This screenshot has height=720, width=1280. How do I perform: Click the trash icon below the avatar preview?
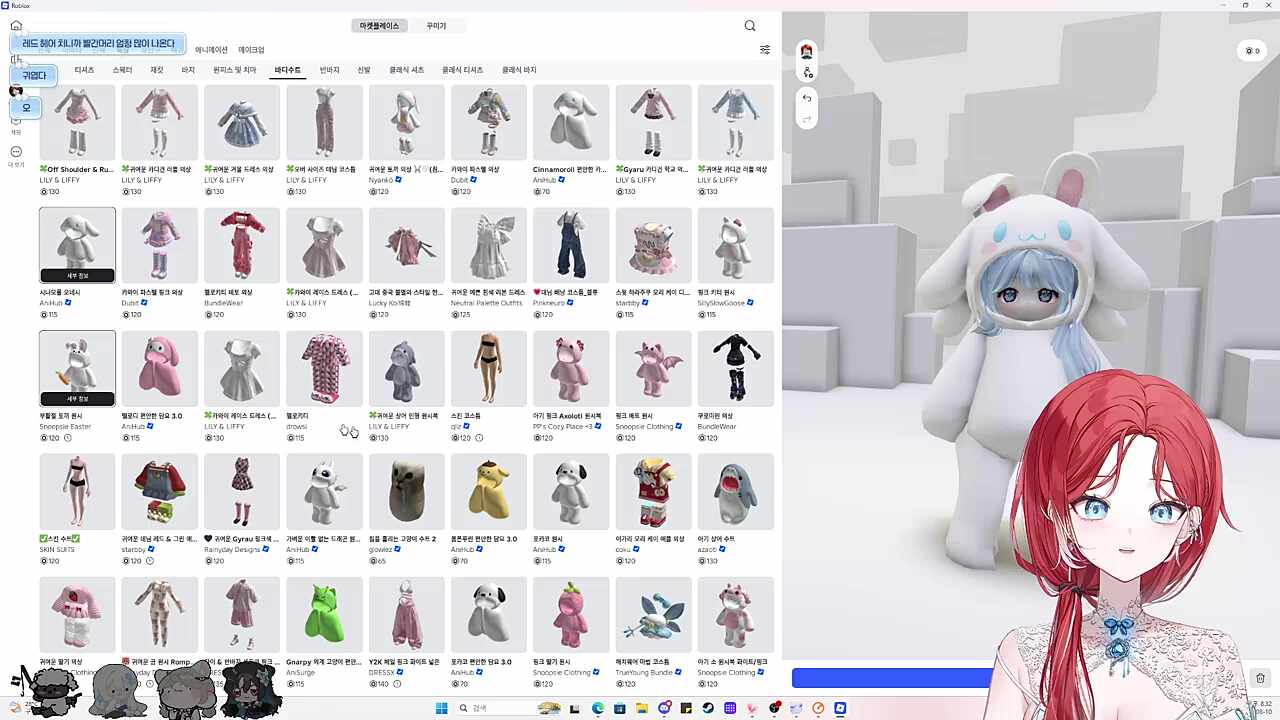coord(1260,678)
